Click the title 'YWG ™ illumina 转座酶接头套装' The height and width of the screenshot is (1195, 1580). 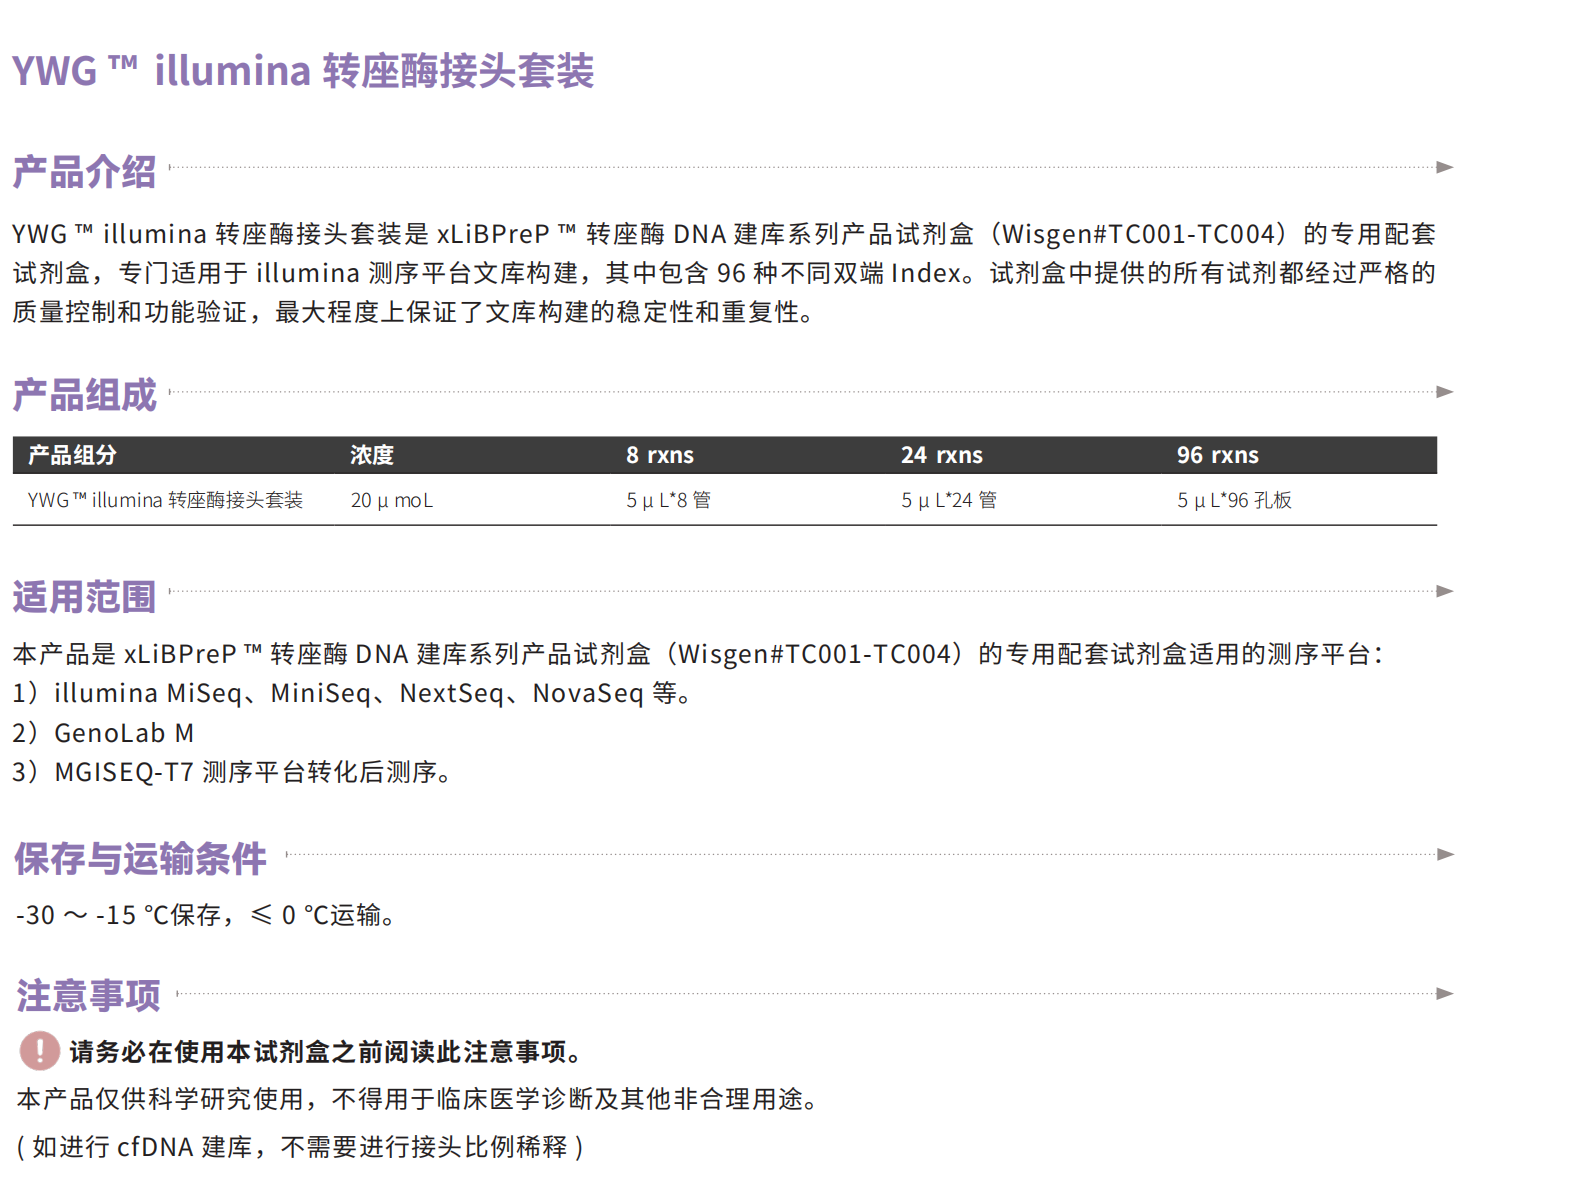pyautogui.click(x=303, y=71)
